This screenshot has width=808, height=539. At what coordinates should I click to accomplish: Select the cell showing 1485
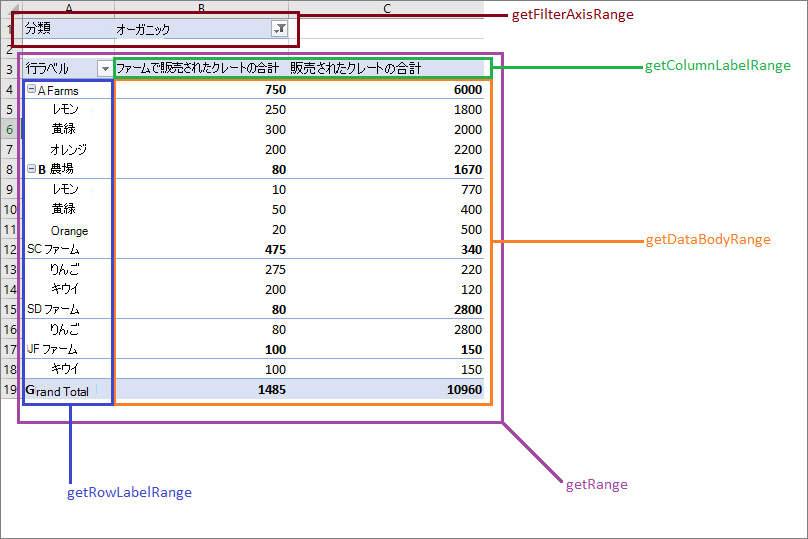click(268, 389)
